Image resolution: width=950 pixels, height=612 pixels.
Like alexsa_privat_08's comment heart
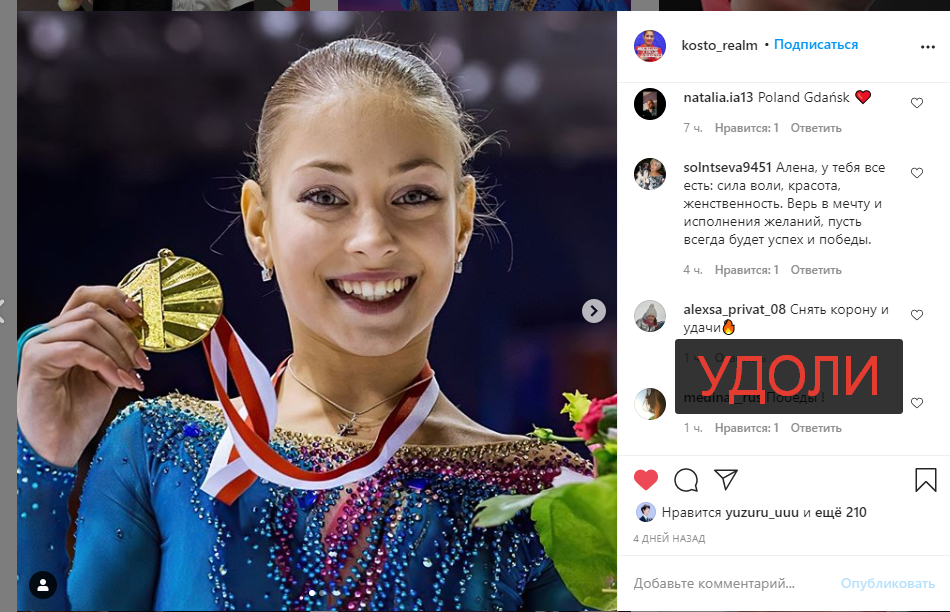click(x=917, y=314)
